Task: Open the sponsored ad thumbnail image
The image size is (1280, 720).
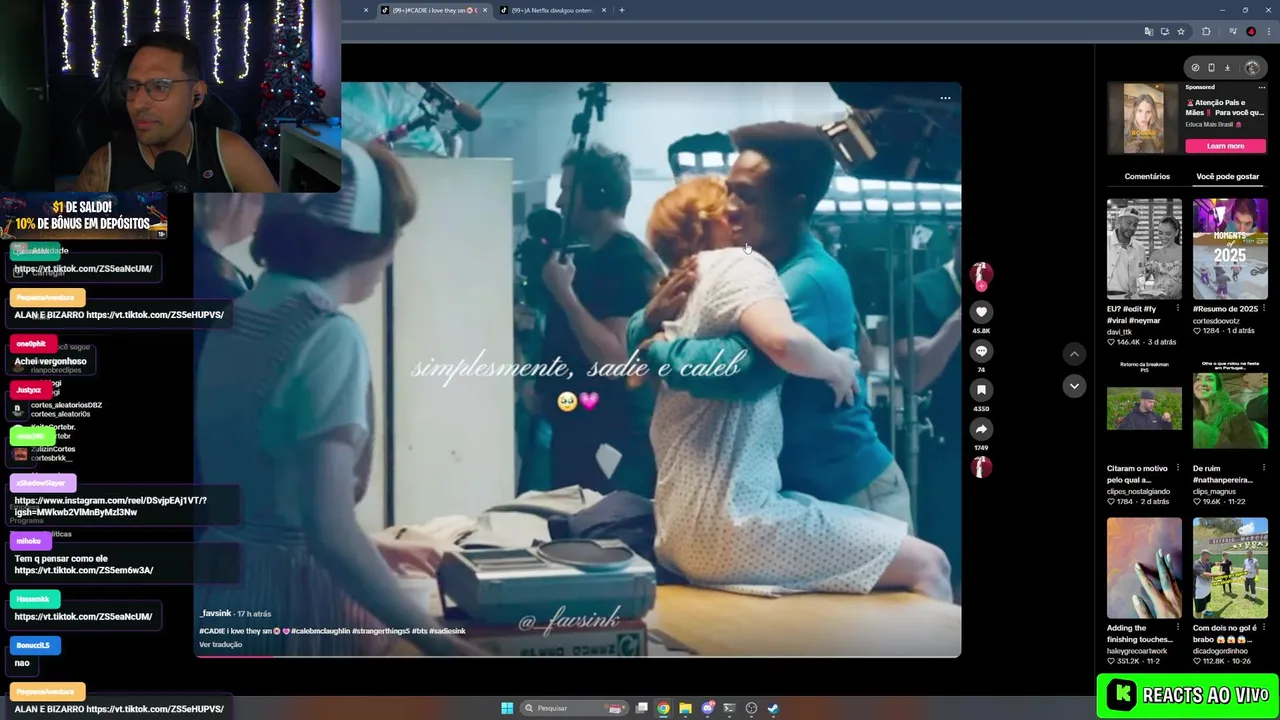Action: 1144,118
